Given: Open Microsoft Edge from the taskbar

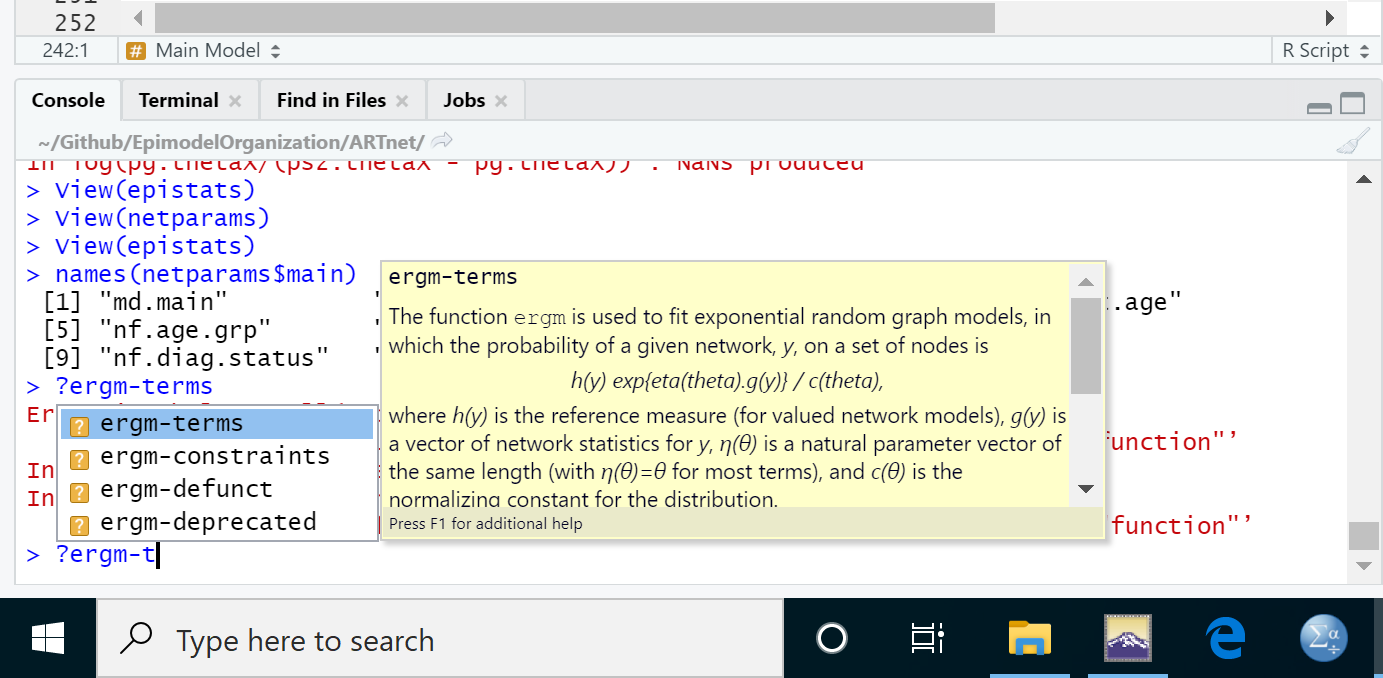Looking at the screenshot, I should 1226,638.
